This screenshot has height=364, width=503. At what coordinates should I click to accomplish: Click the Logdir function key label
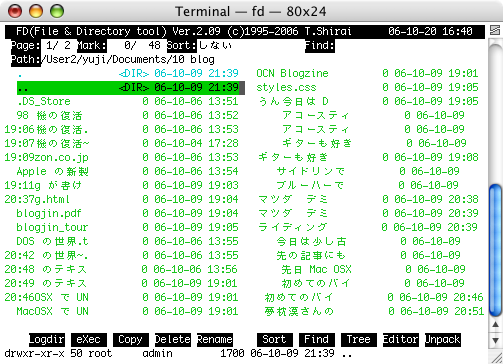click(47, 340)
